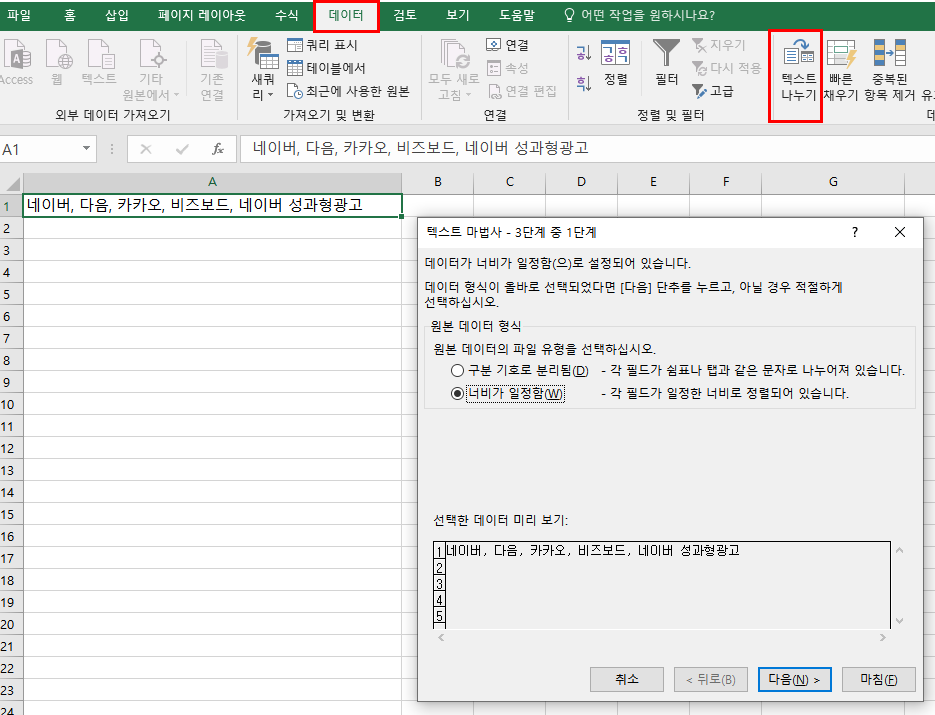Image resolution: width=935 pixels, height=715 pixels.
Task: Click Finish (마침) button in wizard
Action: point(879,679)
